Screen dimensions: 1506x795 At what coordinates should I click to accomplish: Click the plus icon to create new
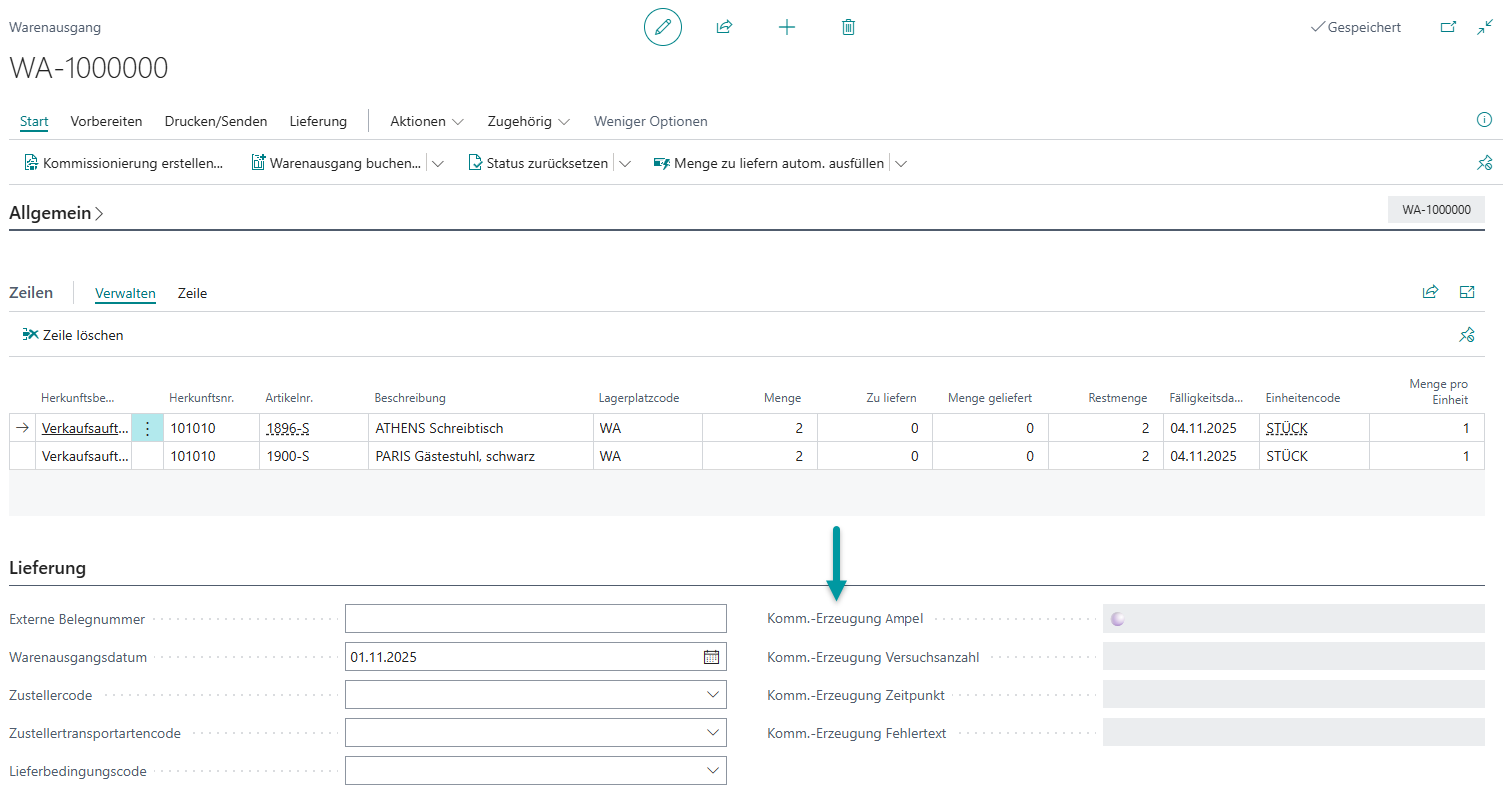click(x=787, y=27)
